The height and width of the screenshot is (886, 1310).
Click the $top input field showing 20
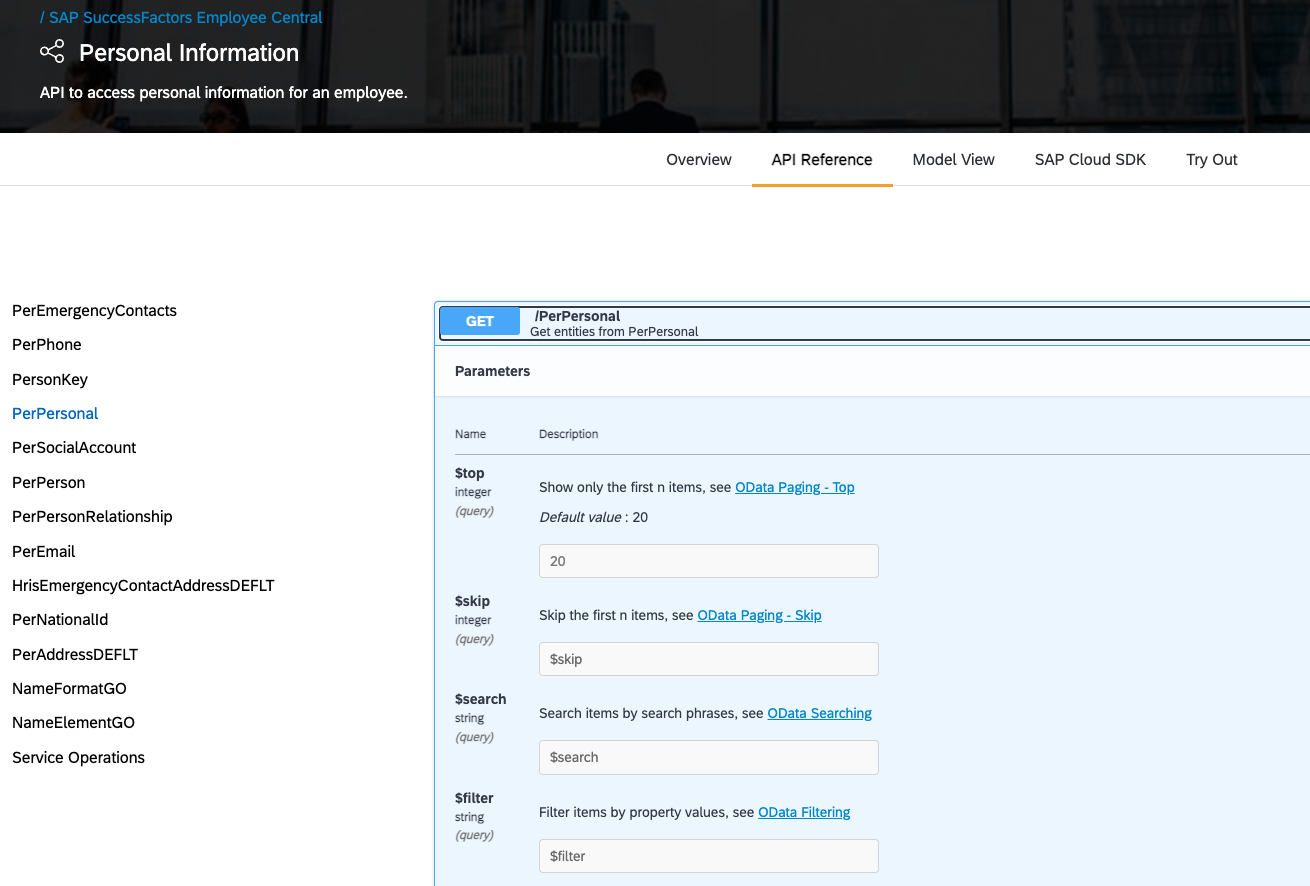point(708,561)
